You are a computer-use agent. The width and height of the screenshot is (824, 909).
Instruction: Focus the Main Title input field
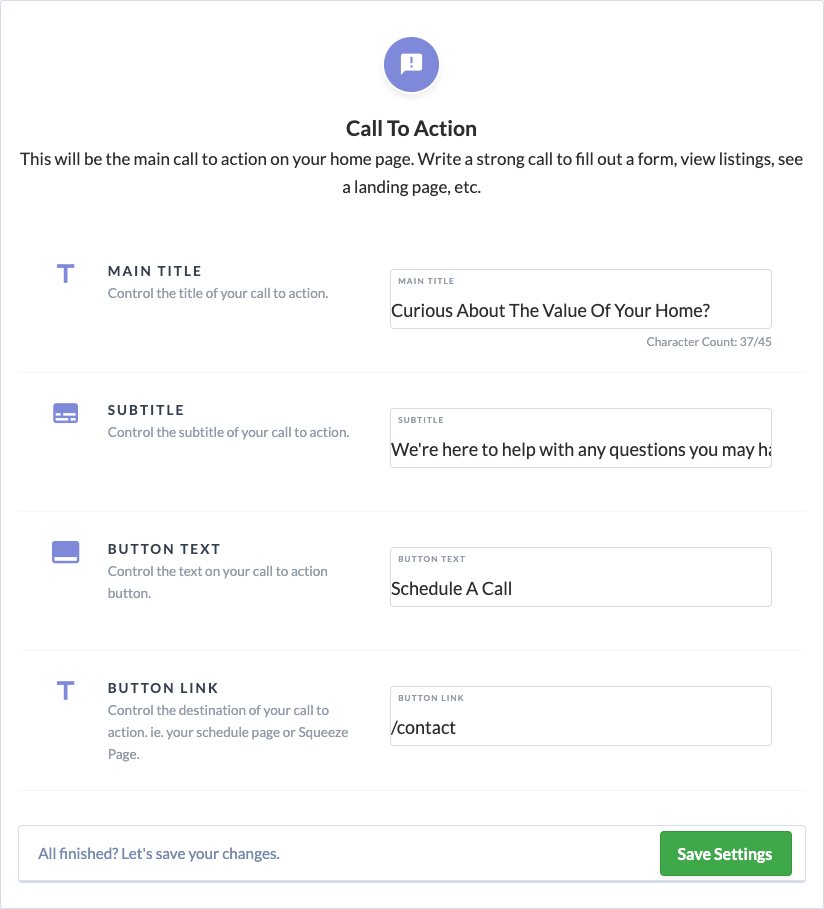[x=580, y=299]
